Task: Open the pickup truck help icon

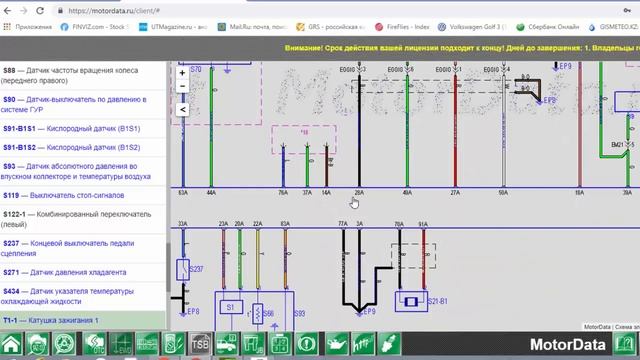Action: coord(227,344)
